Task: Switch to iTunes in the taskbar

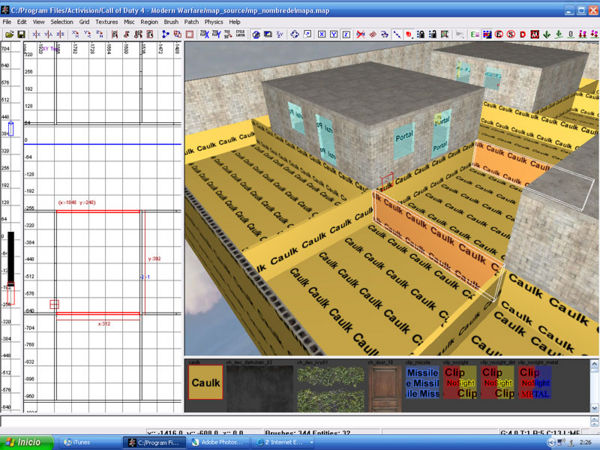Action: click(89, 442)
